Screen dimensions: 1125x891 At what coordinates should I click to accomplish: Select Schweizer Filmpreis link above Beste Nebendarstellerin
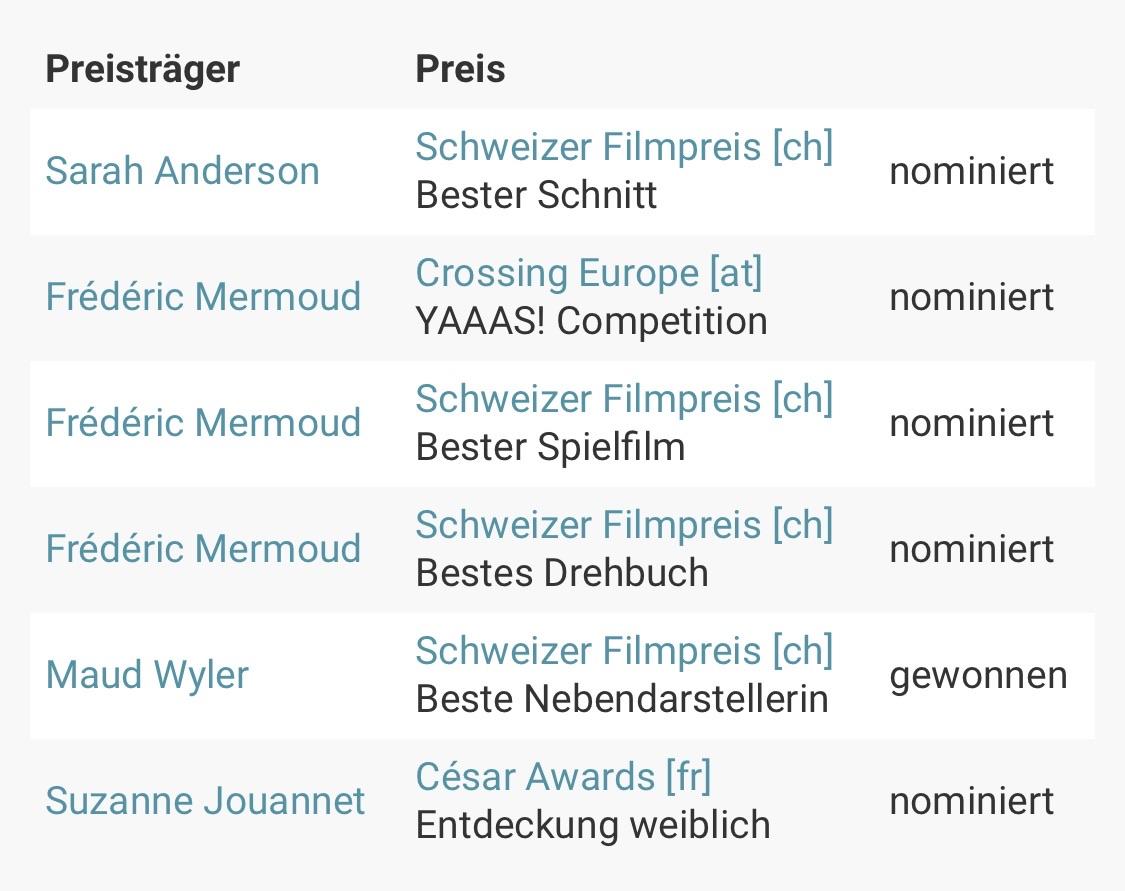coord(624,651)
